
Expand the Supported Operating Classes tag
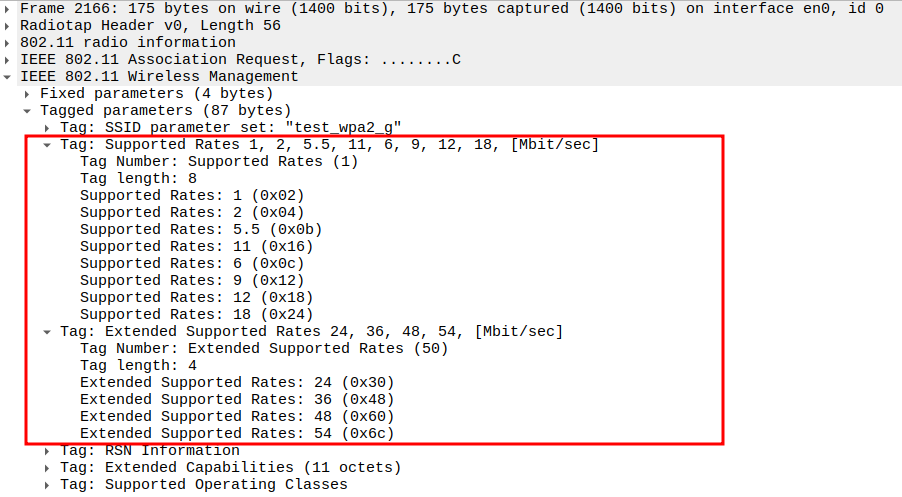47,484
